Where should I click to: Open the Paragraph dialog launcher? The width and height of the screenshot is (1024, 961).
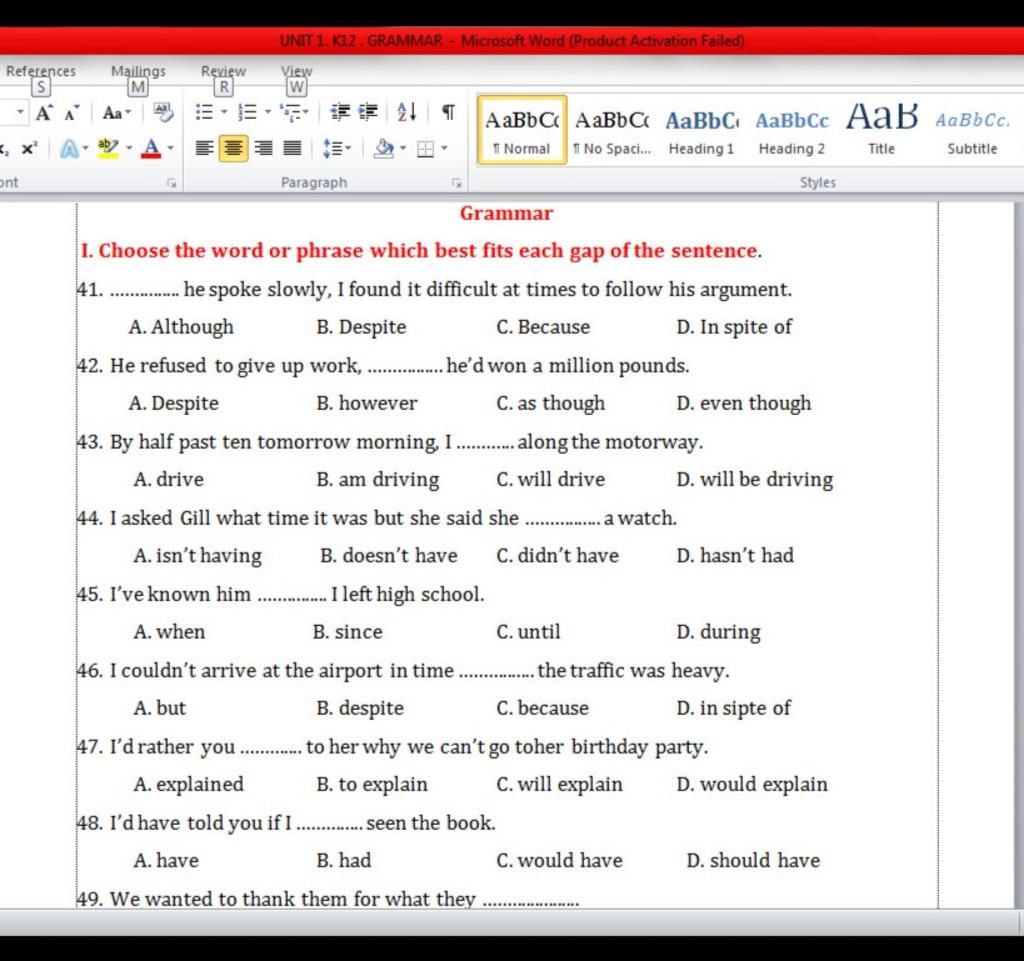click(x=456, y=183)
